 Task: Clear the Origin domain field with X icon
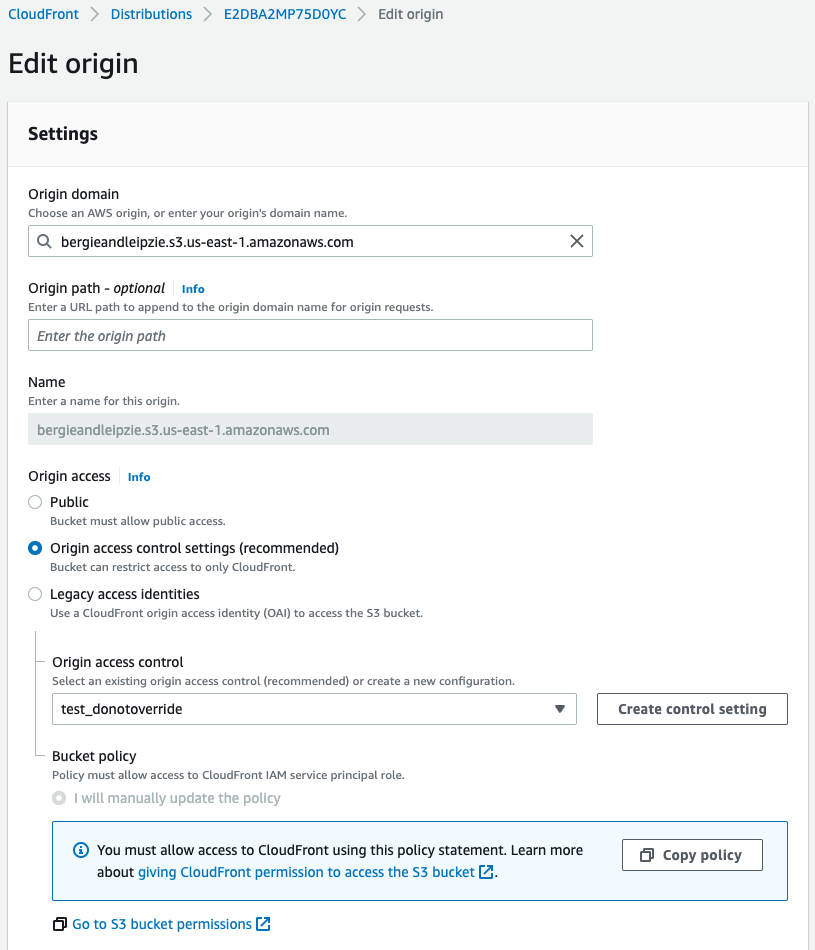pyautogui.click(x=576, y=242)
